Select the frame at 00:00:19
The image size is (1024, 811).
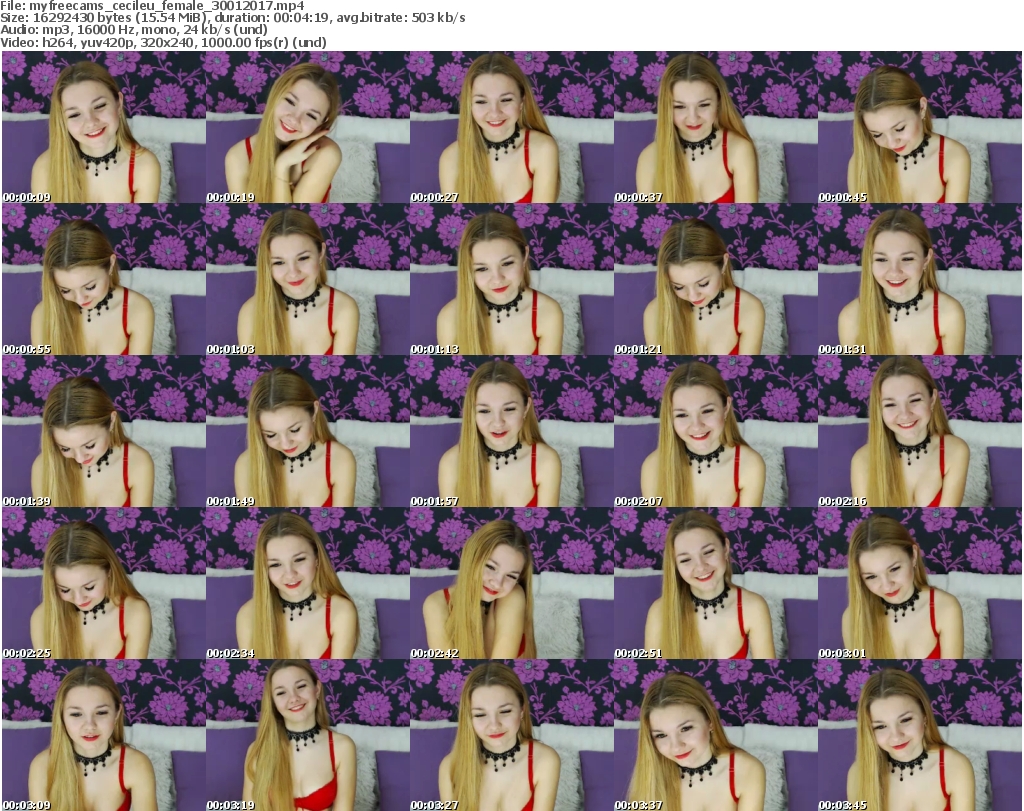(x=306, y=128)
